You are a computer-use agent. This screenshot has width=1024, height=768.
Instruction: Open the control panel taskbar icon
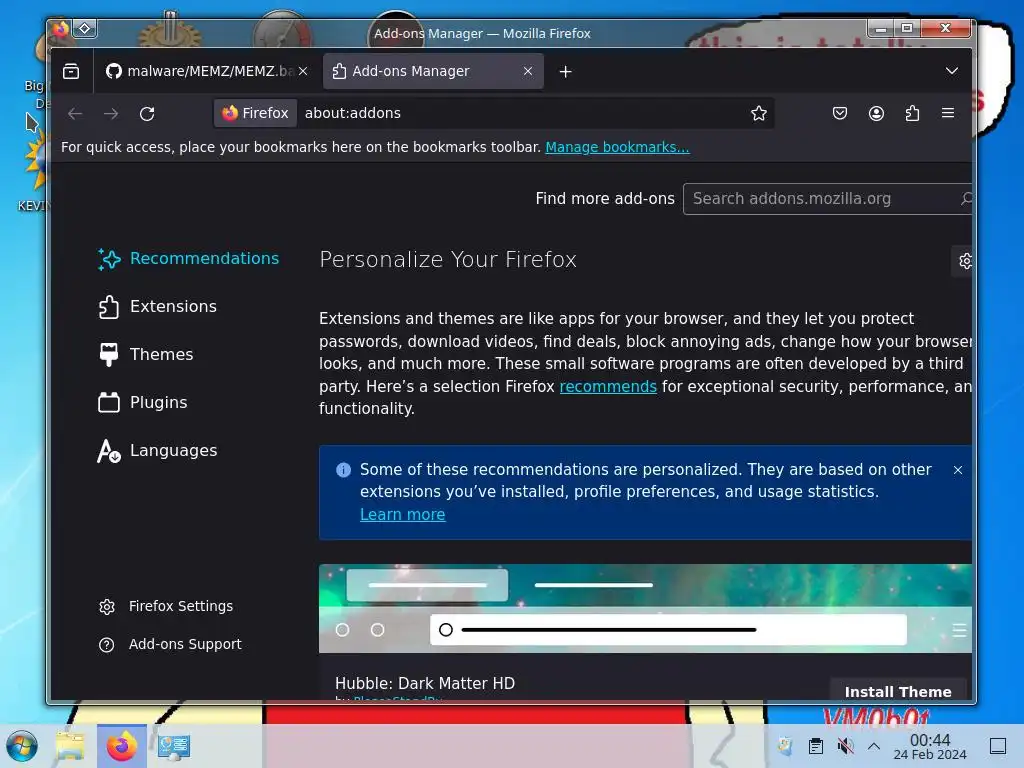173,746
